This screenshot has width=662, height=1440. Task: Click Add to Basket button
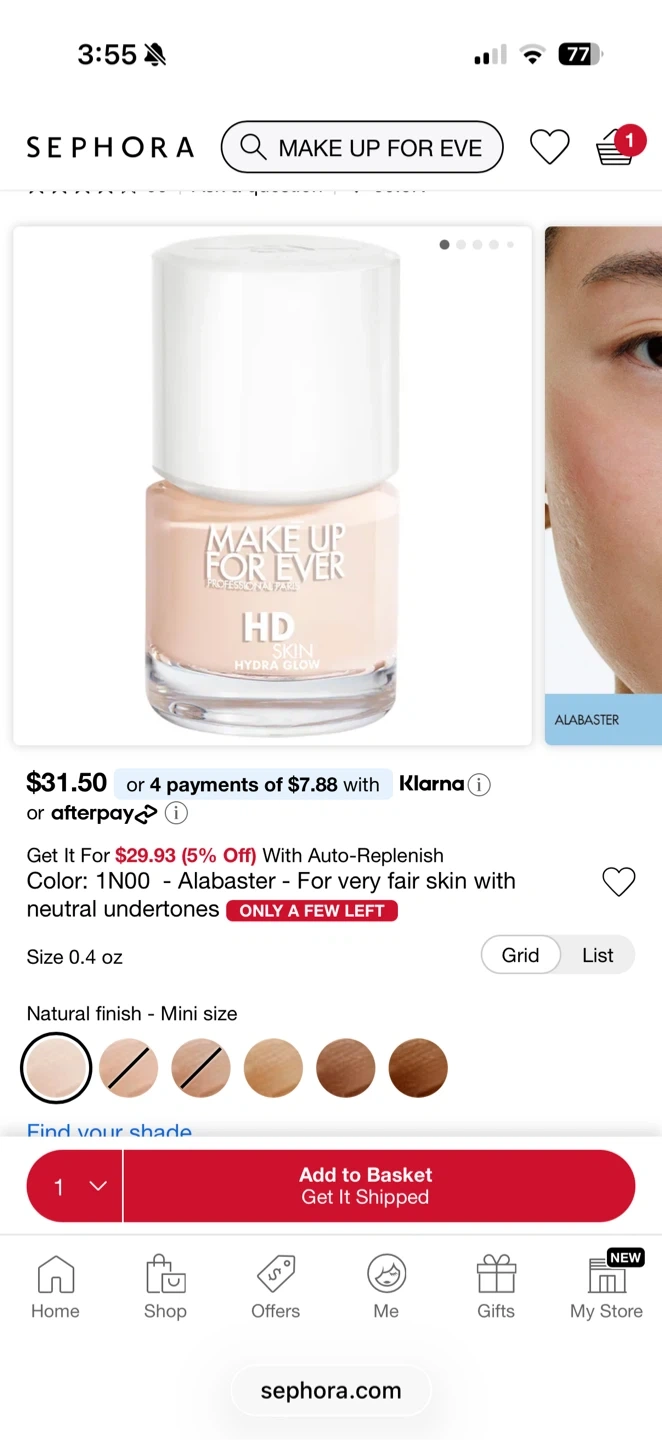point(379,1186)
